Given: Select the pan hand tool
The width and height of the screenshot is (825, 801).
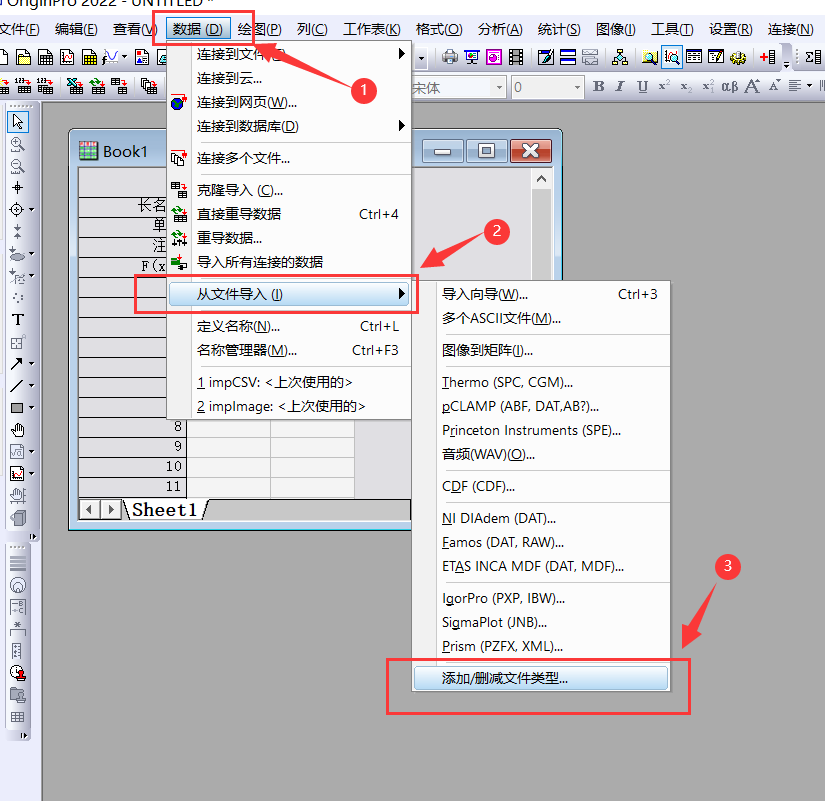Looking at the screenshot, I should [x=17, y=430].
